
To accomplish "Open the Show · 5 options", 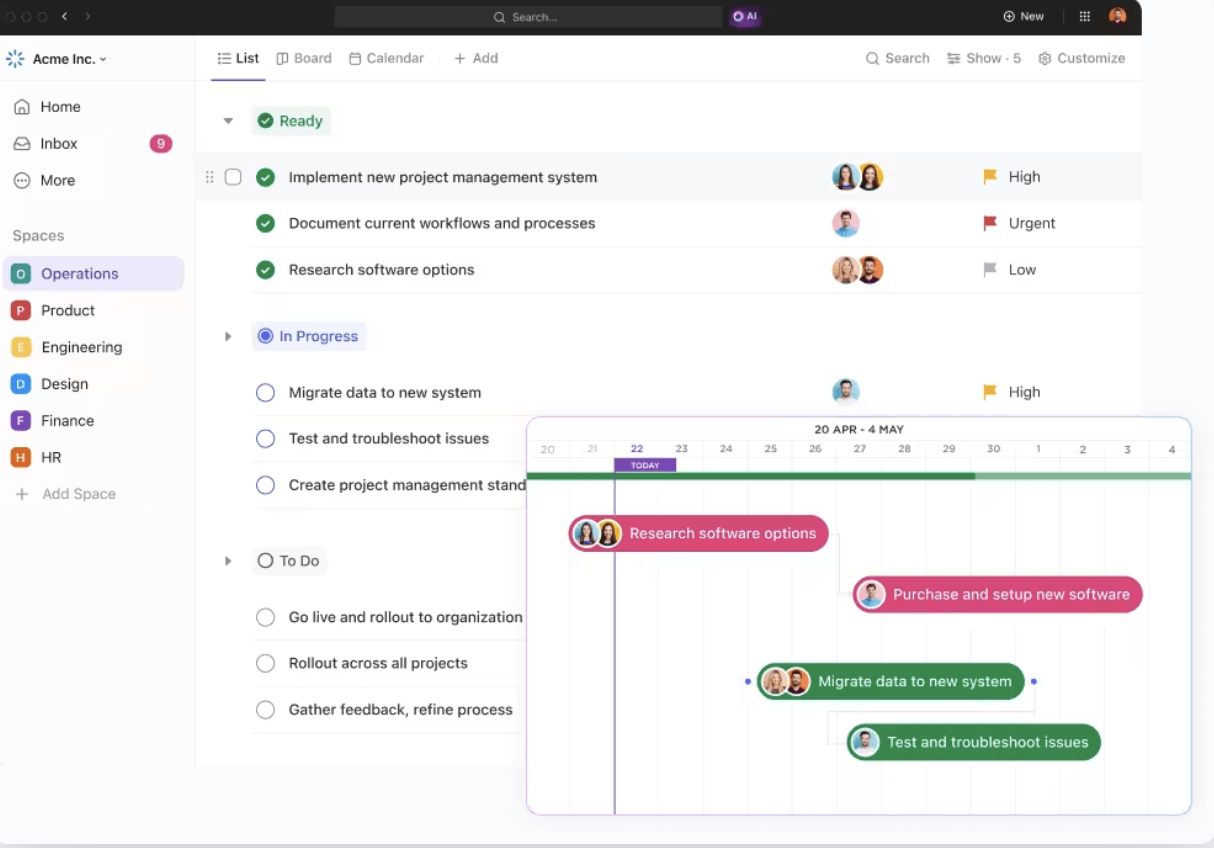I will tap(984, 58).
